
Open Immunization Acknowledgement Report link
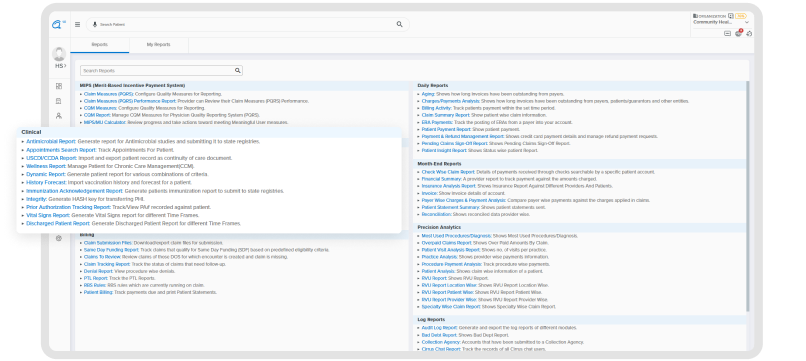pos(75,191)
